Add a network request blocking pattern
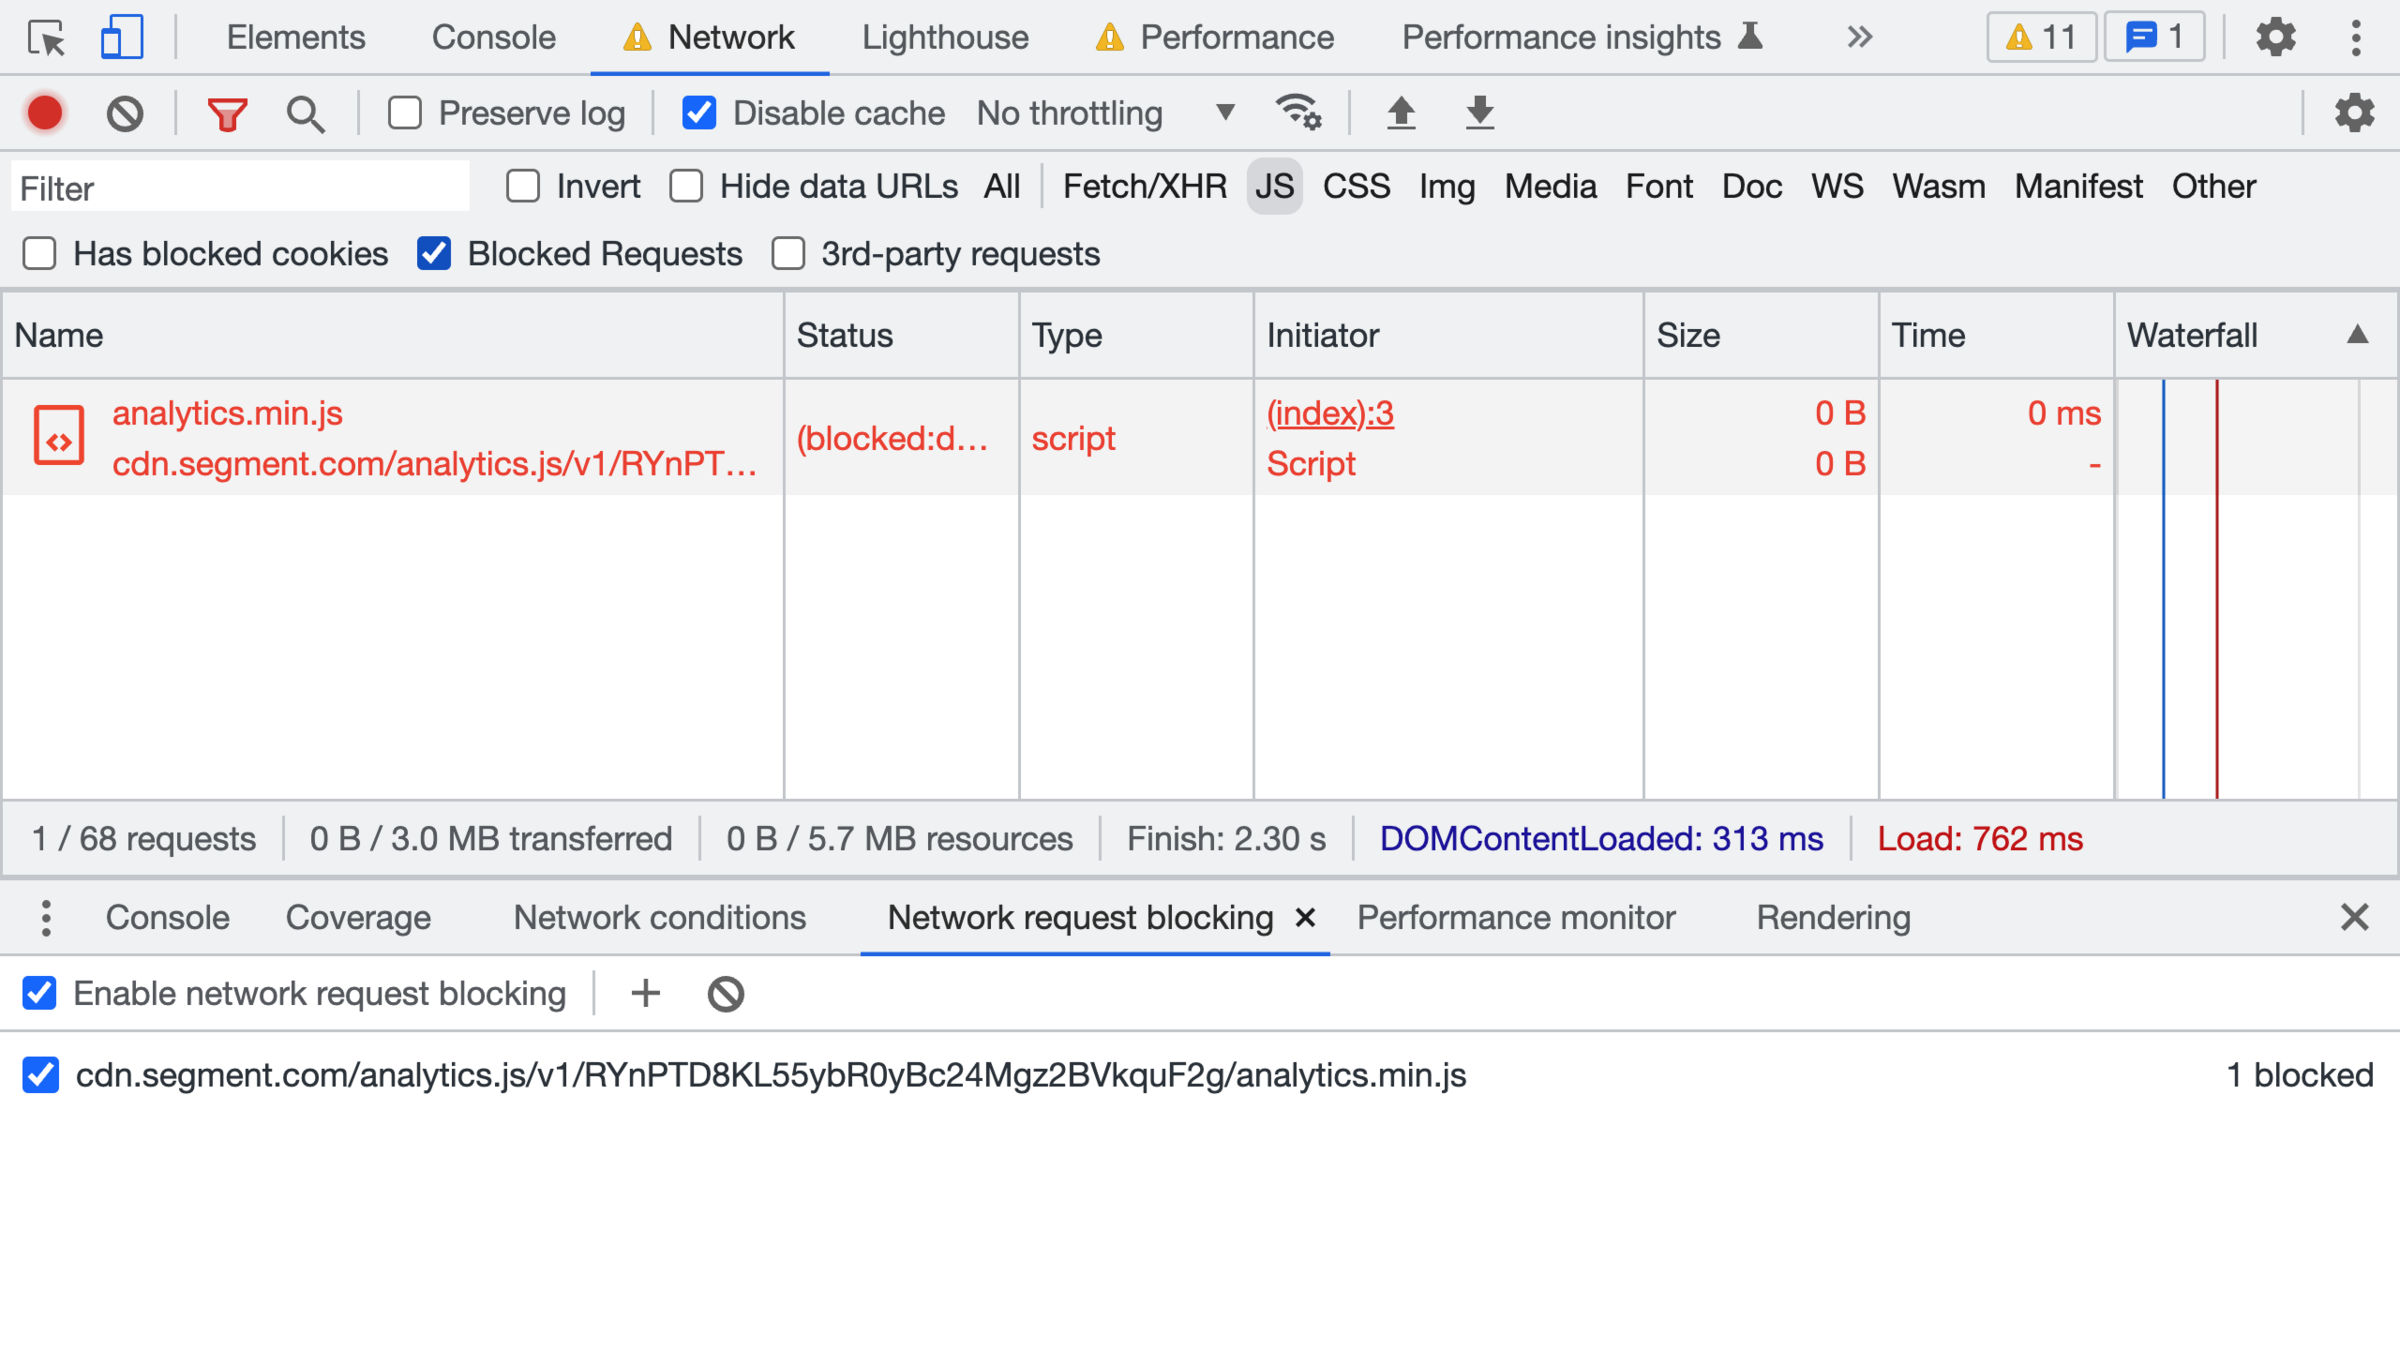 point(646,993)
